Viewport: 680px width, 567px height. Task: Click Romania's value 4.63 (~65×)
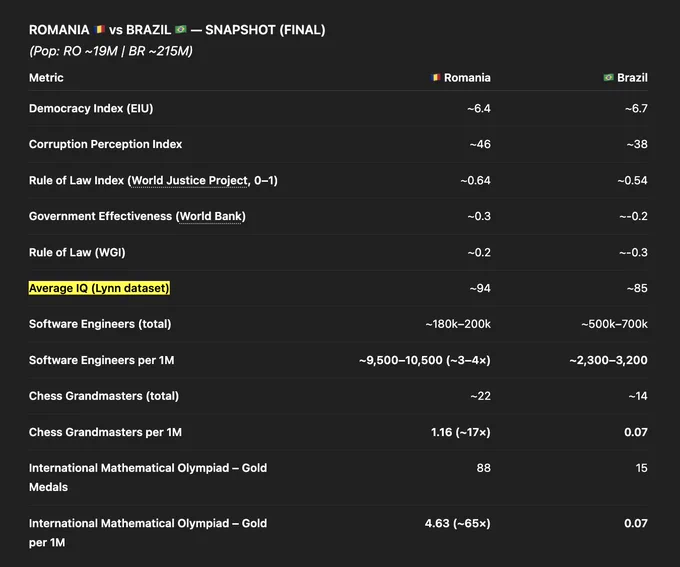pyautogui.click(x=458, y=523)
